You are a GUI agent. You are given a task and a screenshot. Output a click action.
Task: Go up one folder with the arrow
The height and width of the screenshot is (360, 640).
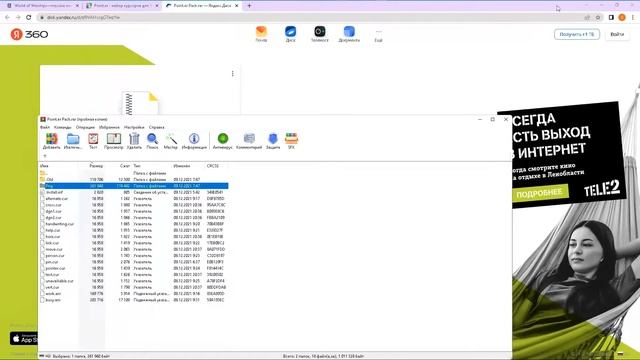45,156
